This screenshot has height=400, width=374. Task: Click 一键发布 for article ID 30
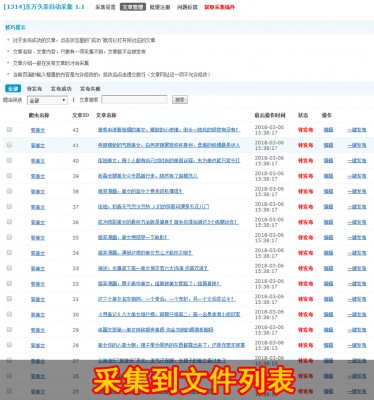[357, 314]
